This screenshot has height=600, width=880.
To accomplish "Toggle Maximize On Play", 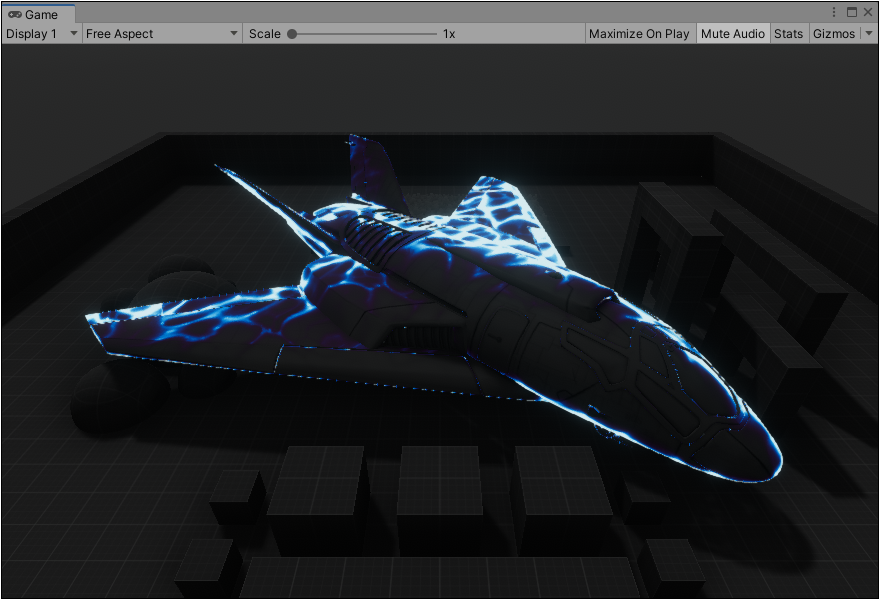I will [x=639, y=34].
